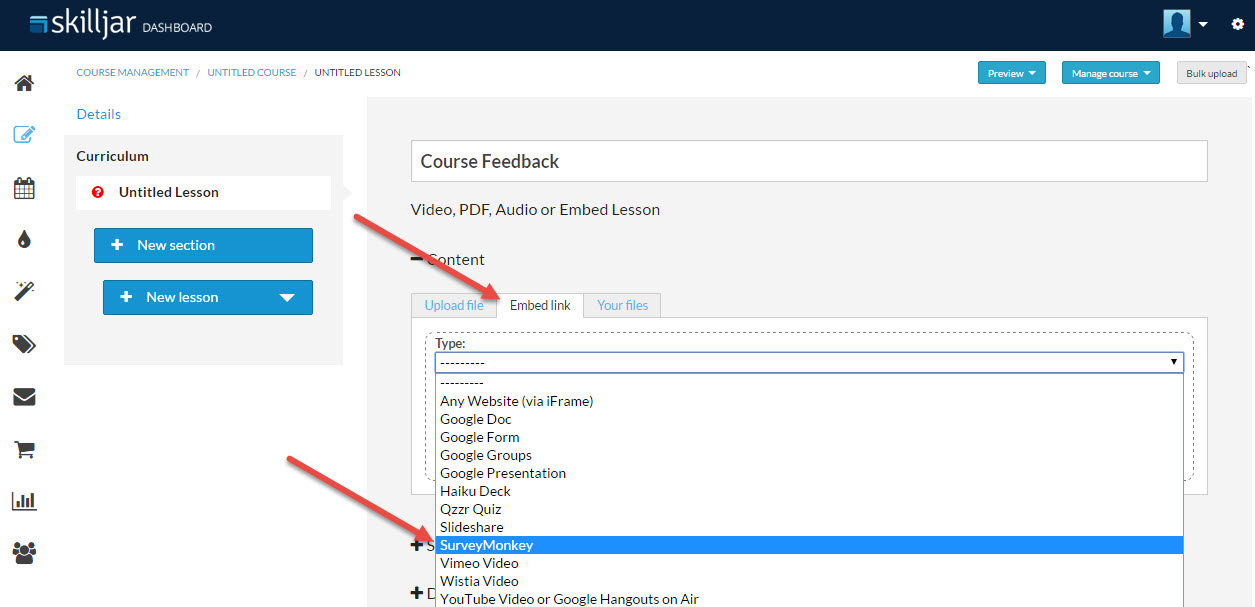Select Slideshare option

[809, 527]
